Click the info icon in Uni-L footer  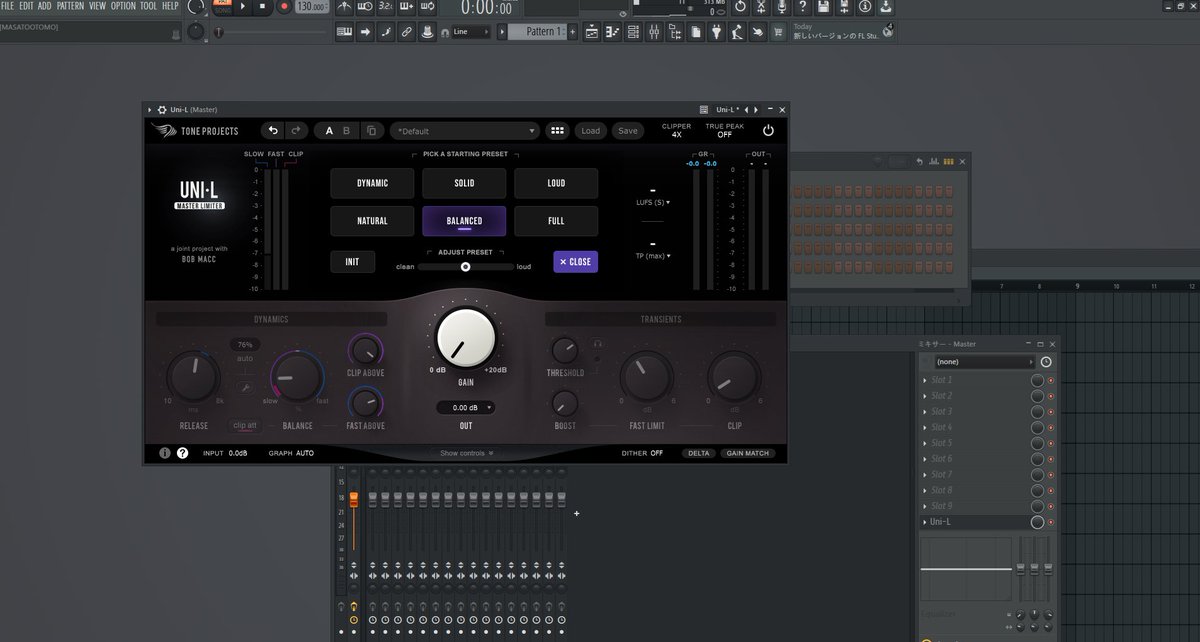coord(165,453)
